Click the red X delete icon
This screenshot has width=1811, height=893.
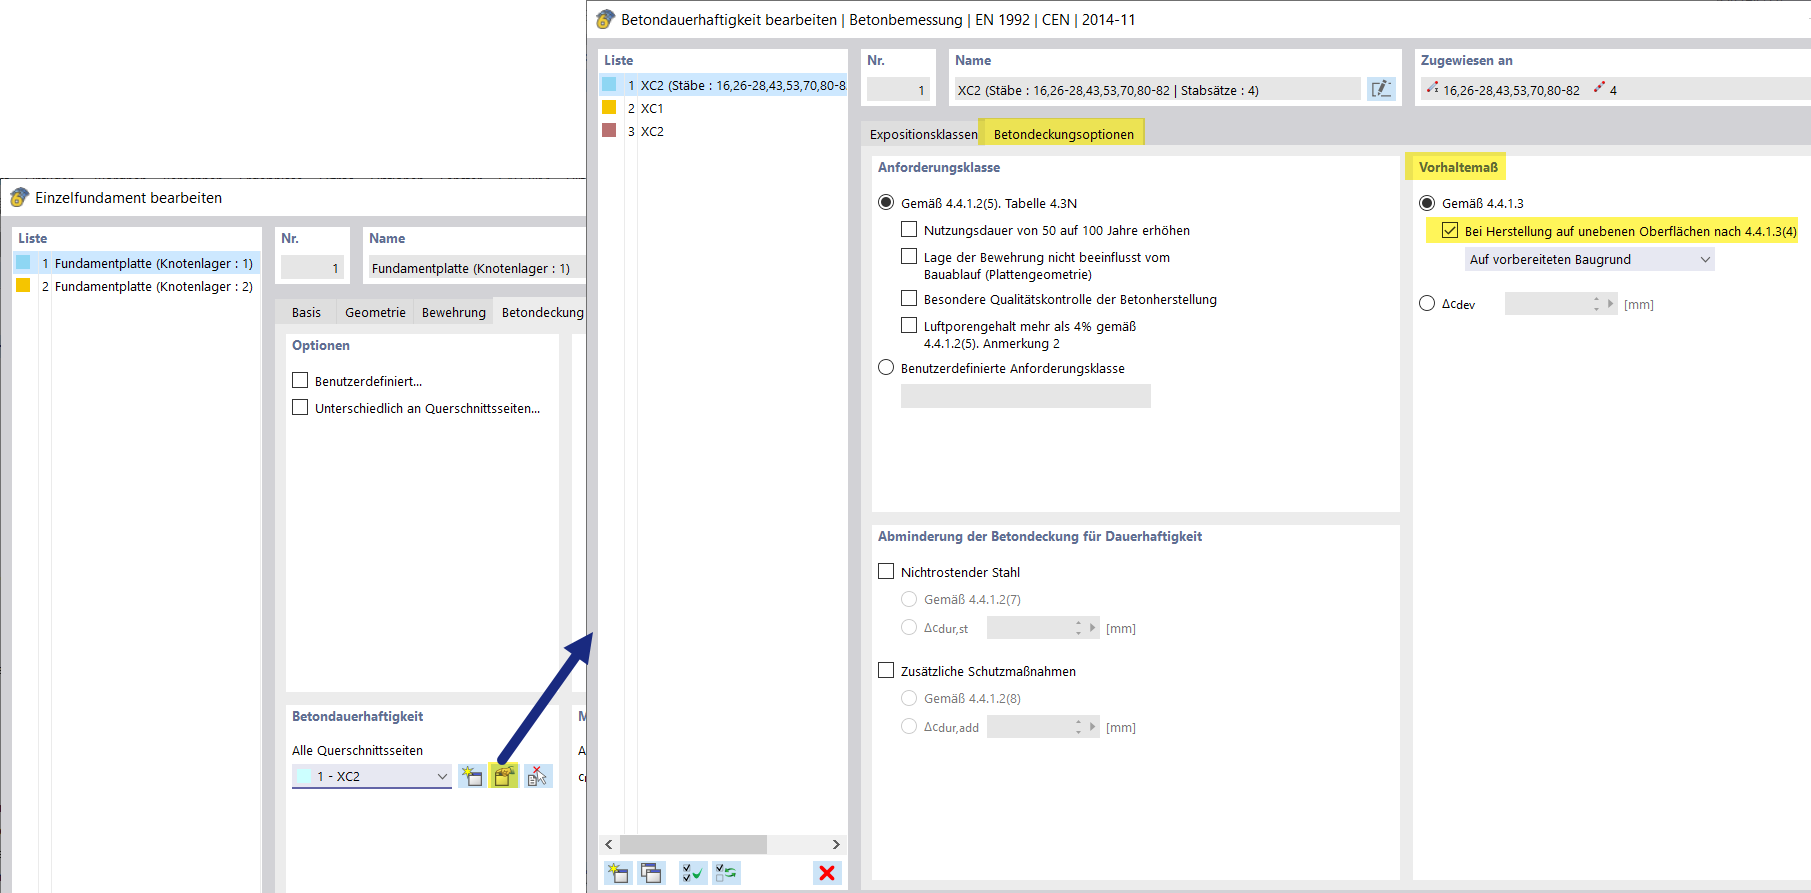click(x=827, y=873)
